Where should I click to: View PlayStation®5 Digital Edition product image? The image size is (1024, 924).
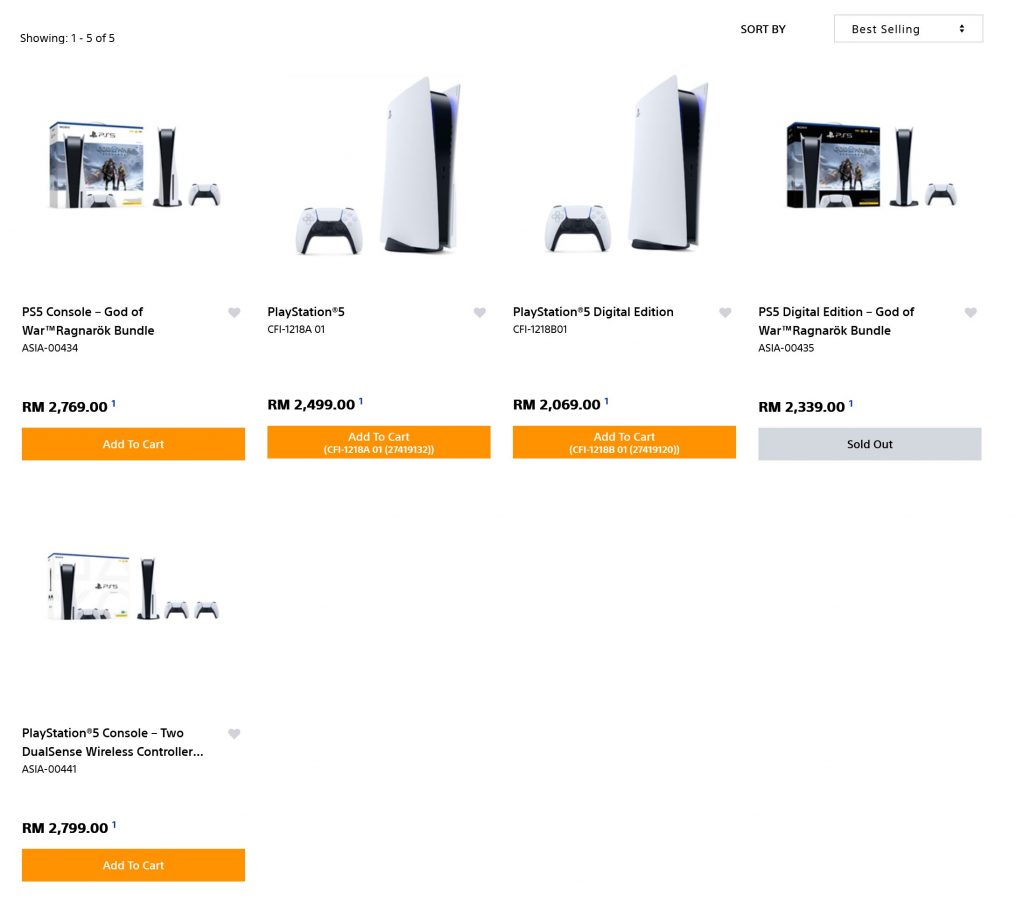coord(626,163)
